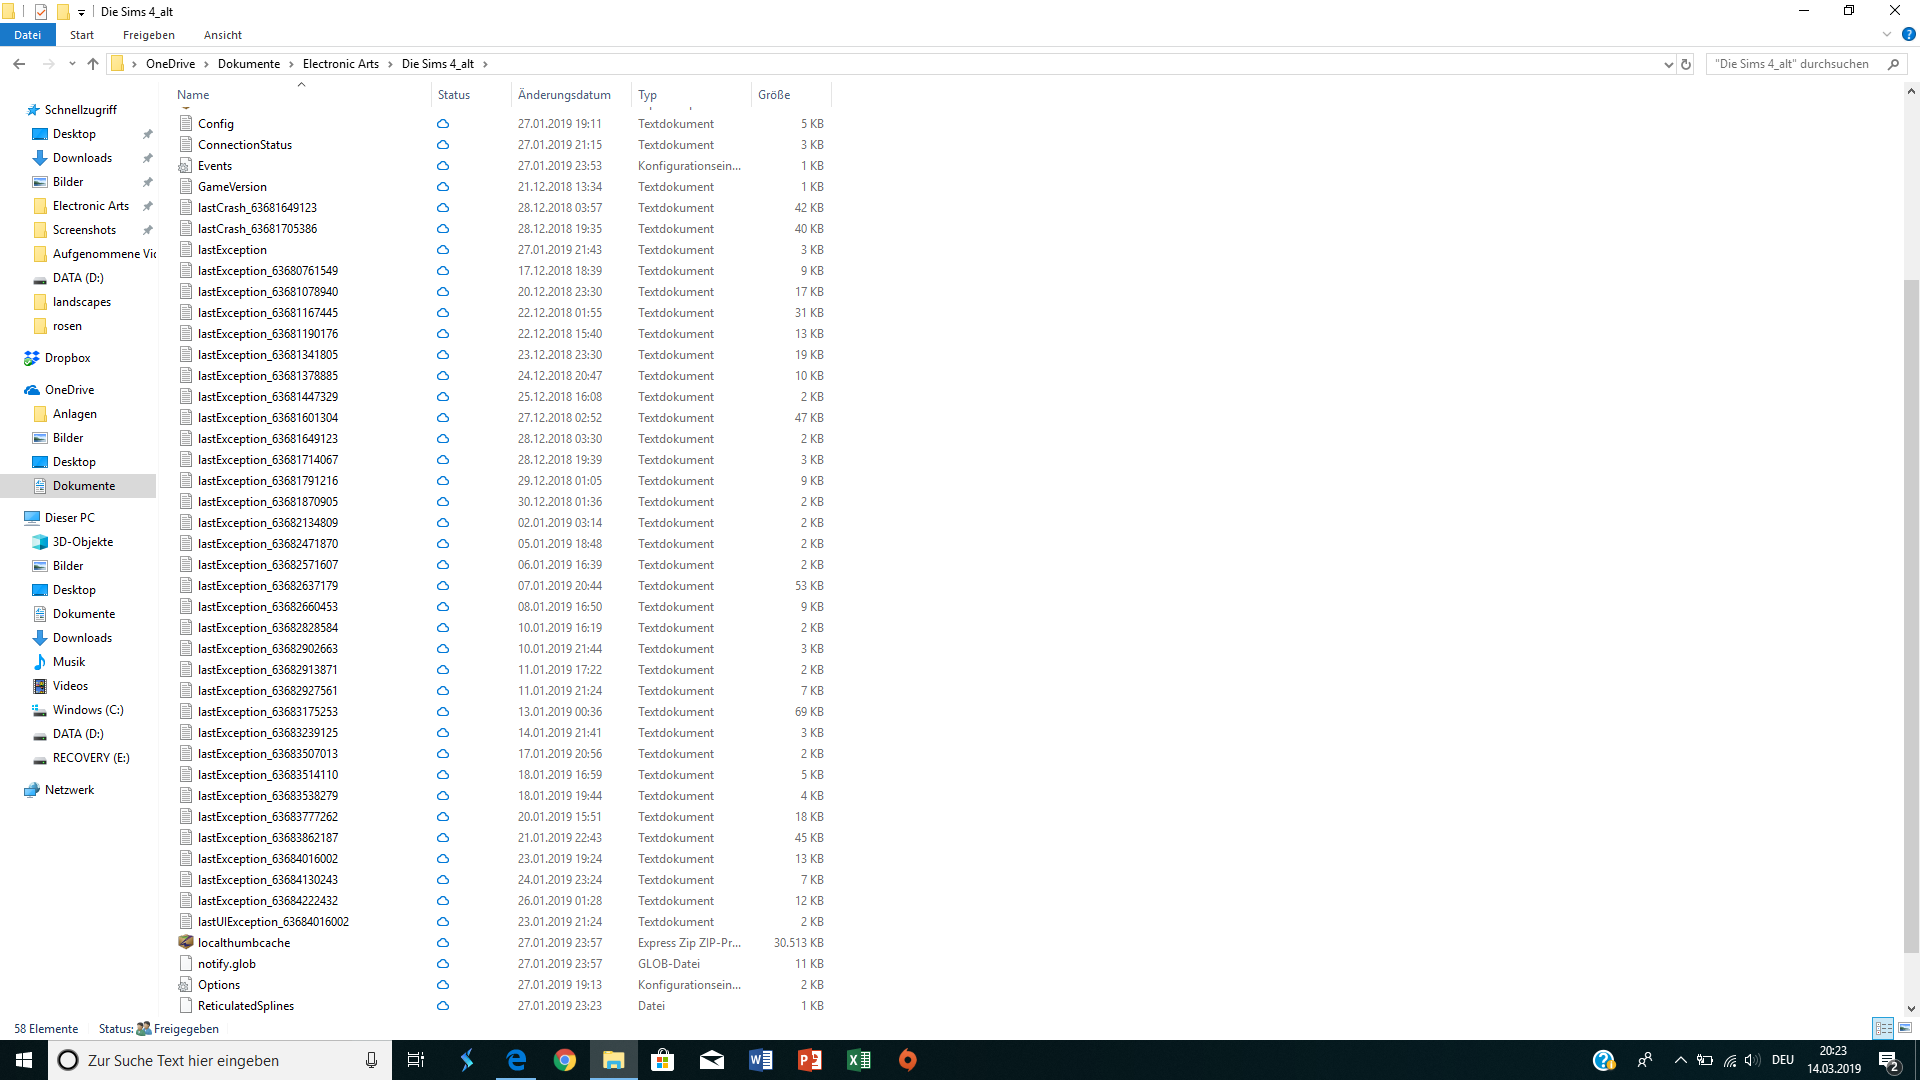This screenshot has width=1920, height=1080.
Task: Expand the ribbon with chevron
Action: tap(1887, 34)
